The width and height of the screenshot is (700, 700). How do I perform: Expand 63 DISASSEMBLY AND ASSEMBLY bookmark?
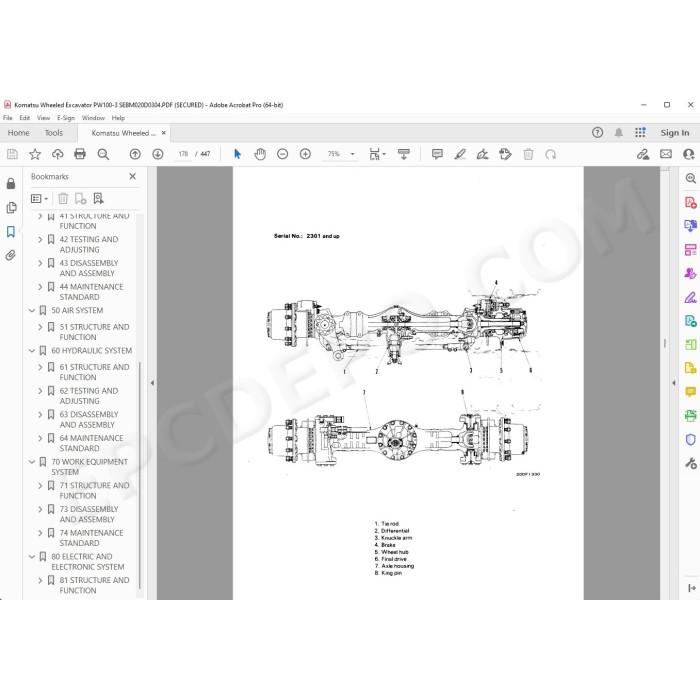[40, 414]
